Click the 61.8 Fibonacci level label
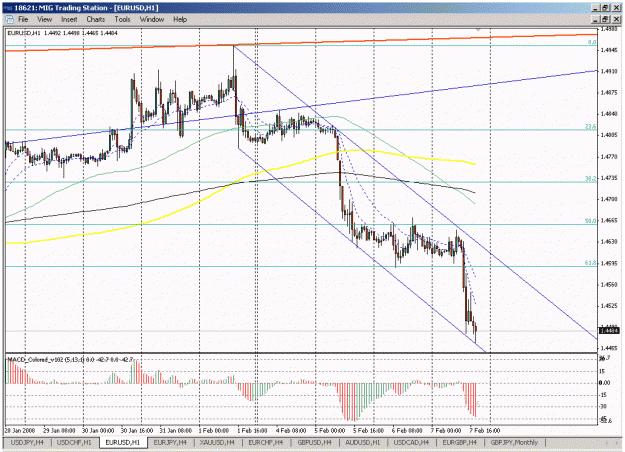625x452 pixels. (591, 263)
